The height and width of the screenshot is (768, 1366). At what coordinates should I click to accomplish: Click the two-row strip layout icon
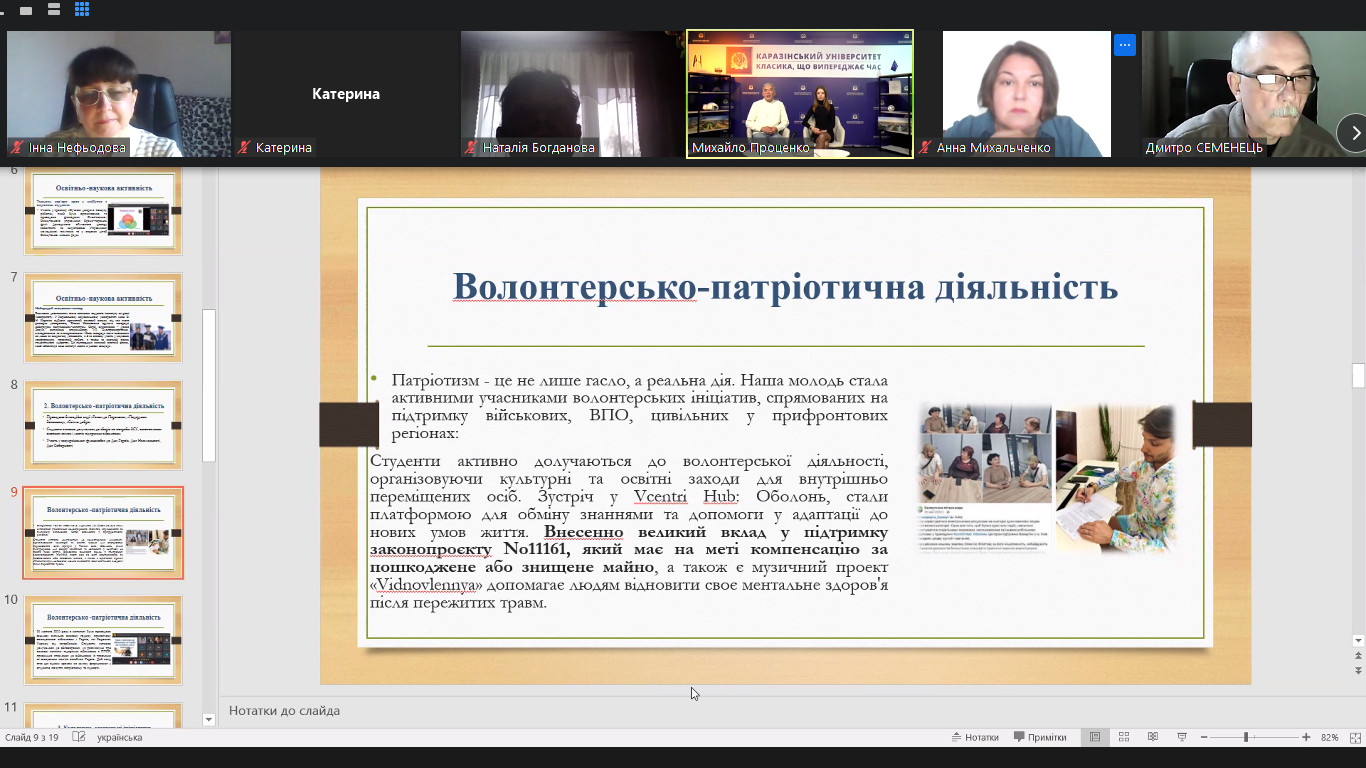coord(52,10)
